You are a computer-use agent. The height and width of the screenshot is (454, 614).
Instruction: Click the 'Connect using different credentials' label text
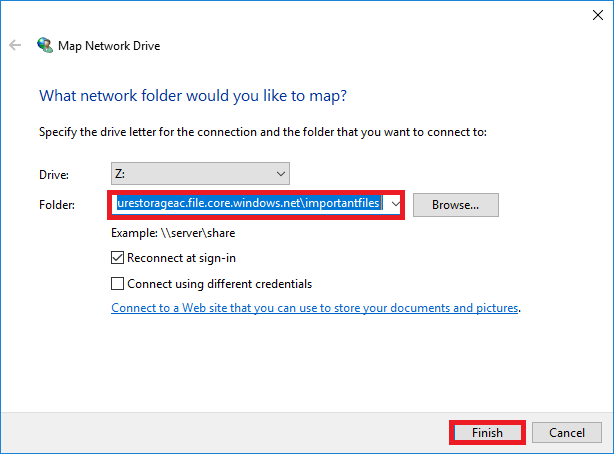pyautogui.click(x=220, y=284)
